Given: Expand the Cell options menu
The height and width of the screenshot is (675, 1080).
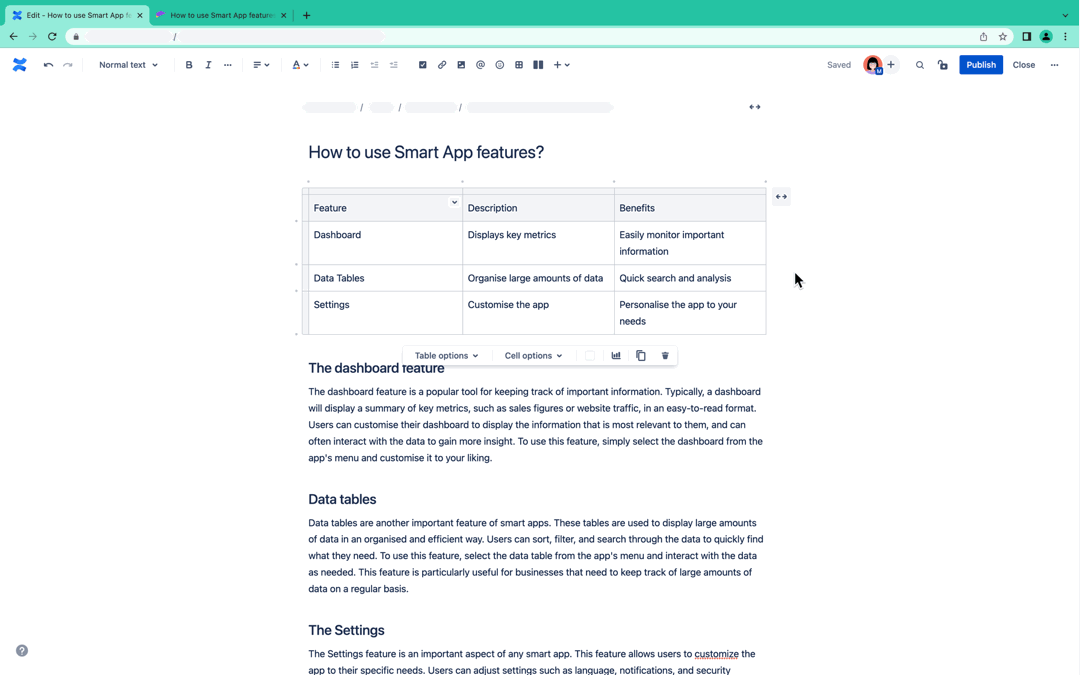Looking at the screenshot, I should pyautogui.click(x=533, y=356).
